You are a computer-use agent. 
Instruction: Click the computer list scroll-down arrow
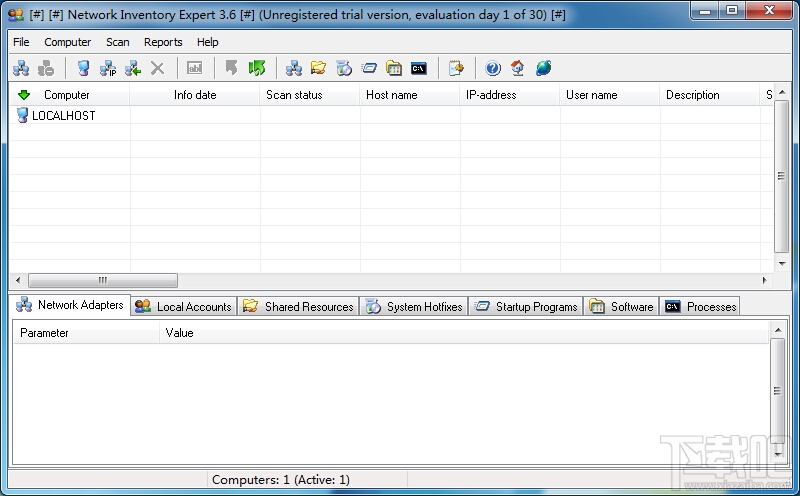click(782, 264)
